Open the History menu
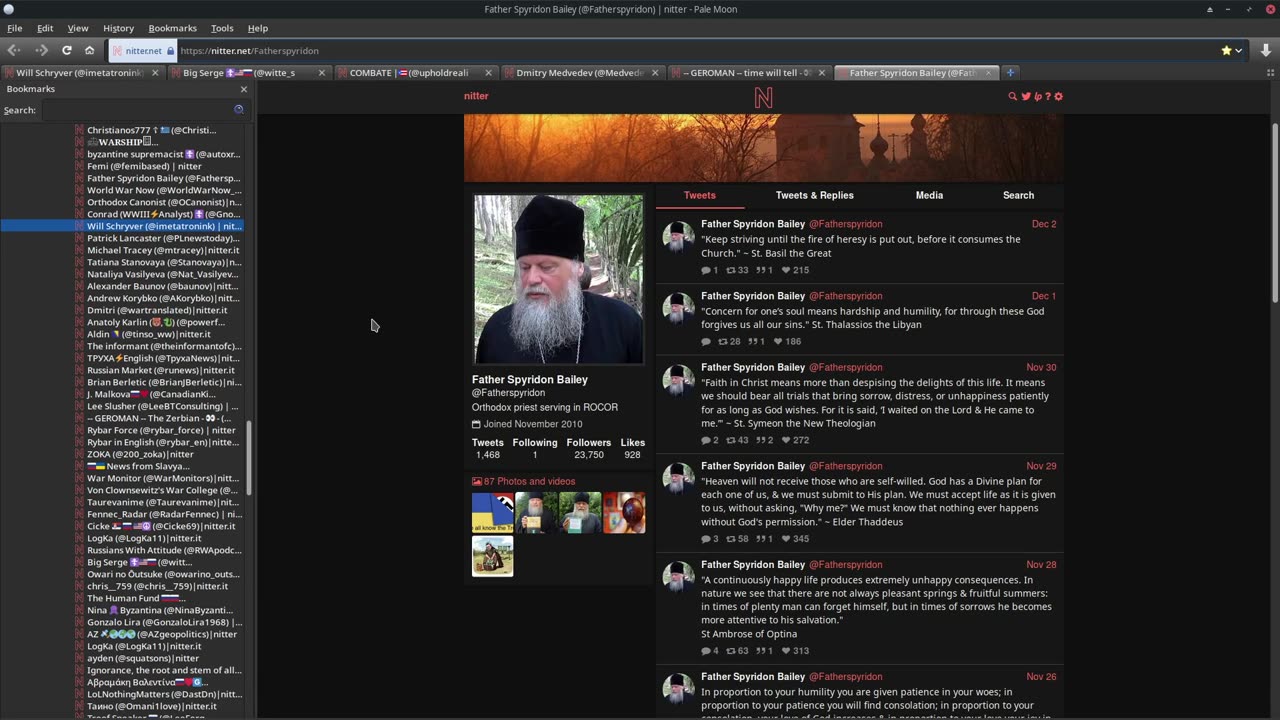This screenshot has width=1280, height=720. (x=118, y=28)
